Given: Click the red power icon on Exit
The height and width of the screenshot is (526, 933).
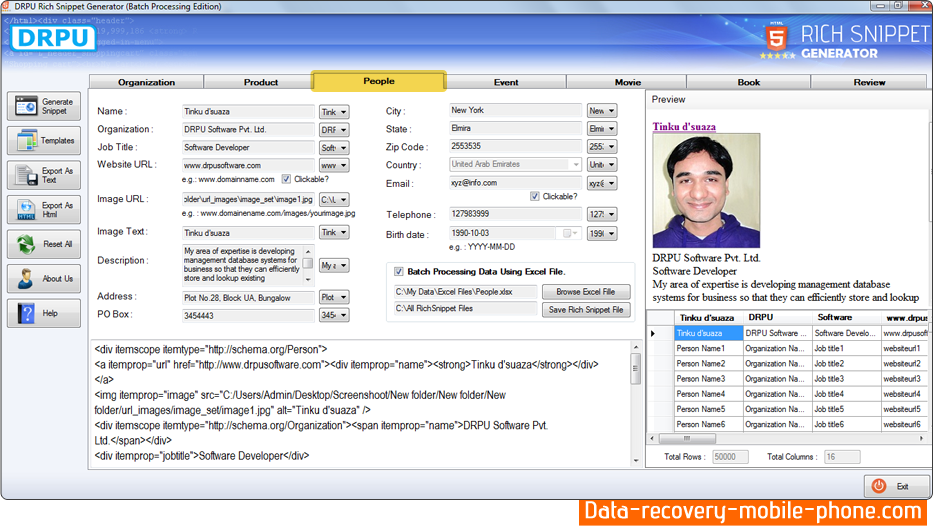Looking at the screenshot, I should coord(879,486).
